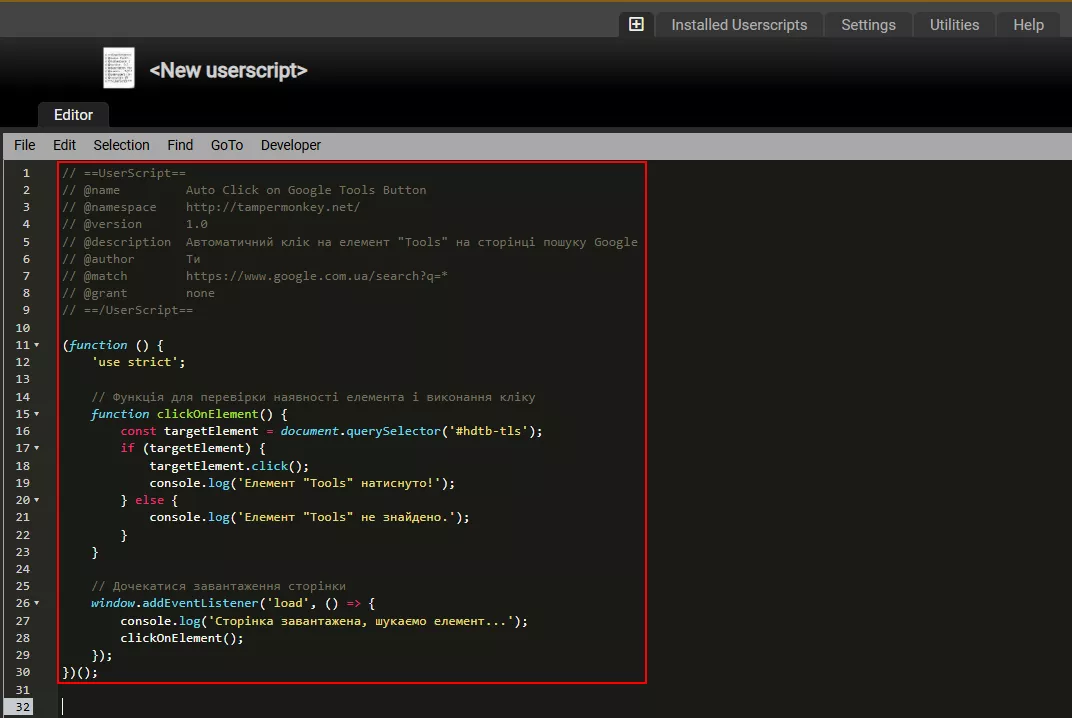Click the console.log line with 'не знайдено.'

[x=310, y=518]
